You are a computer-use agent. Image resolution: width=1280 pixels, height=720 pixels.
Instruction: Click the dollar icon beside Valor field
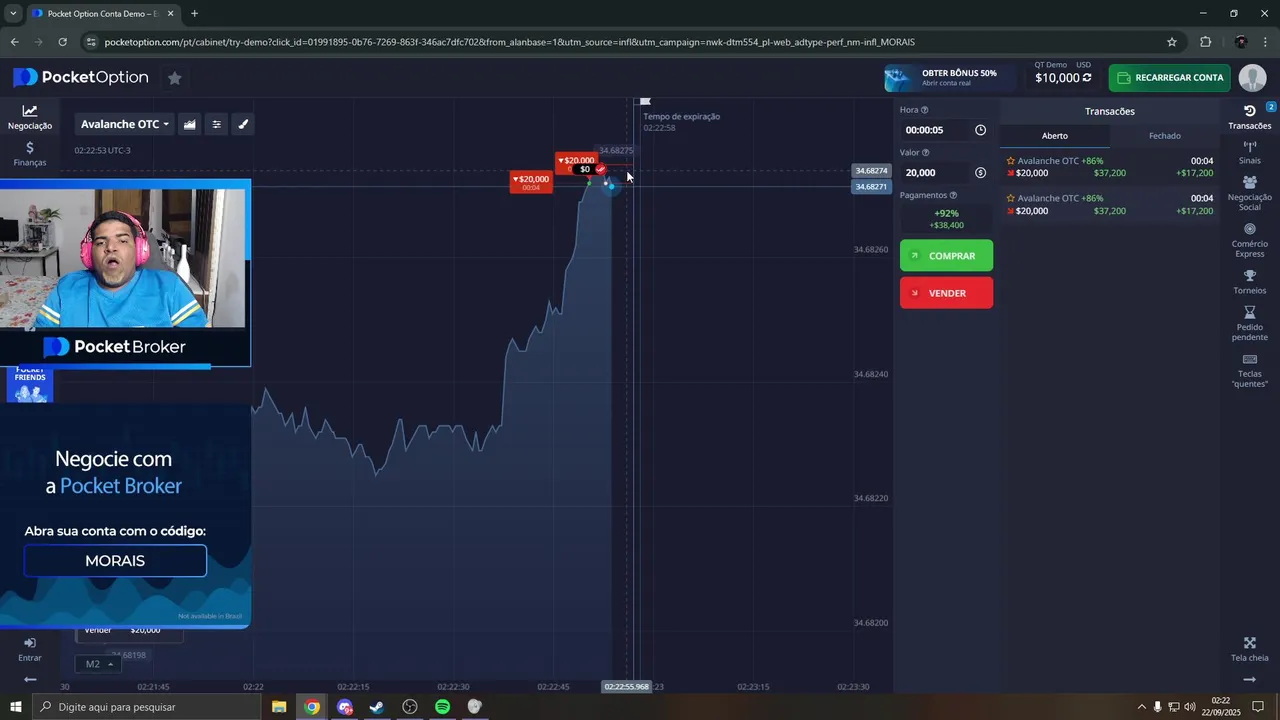(x=980, y=173)
